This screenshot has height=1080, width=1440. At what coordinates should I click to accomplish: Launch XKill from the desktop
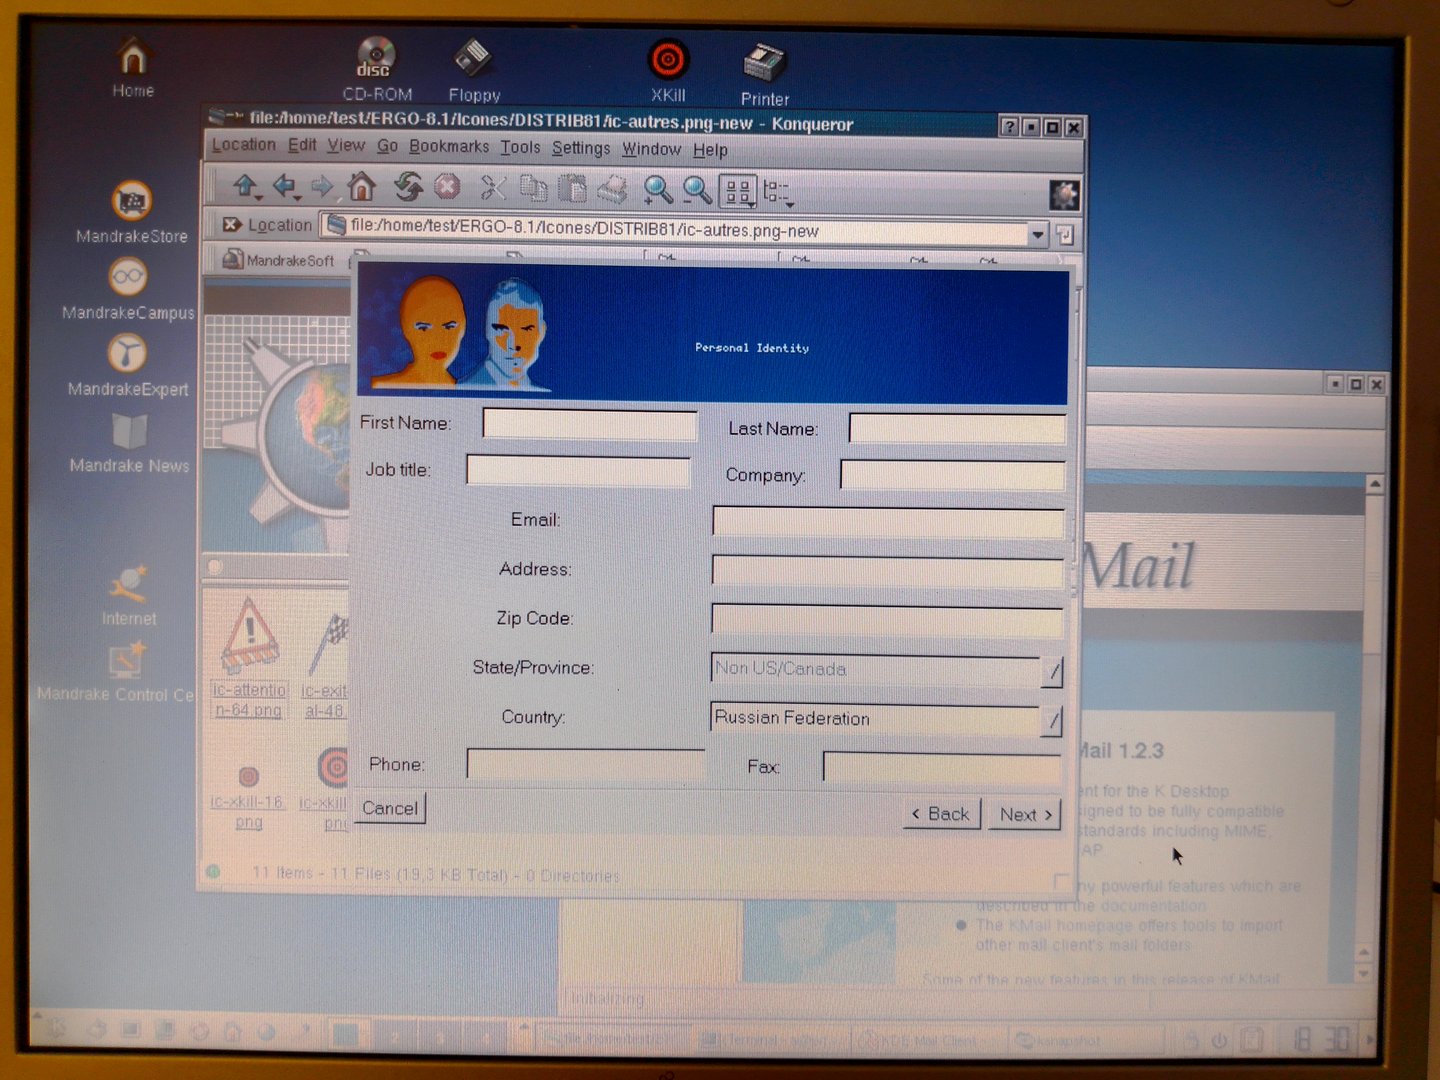[x=668, y=71]
